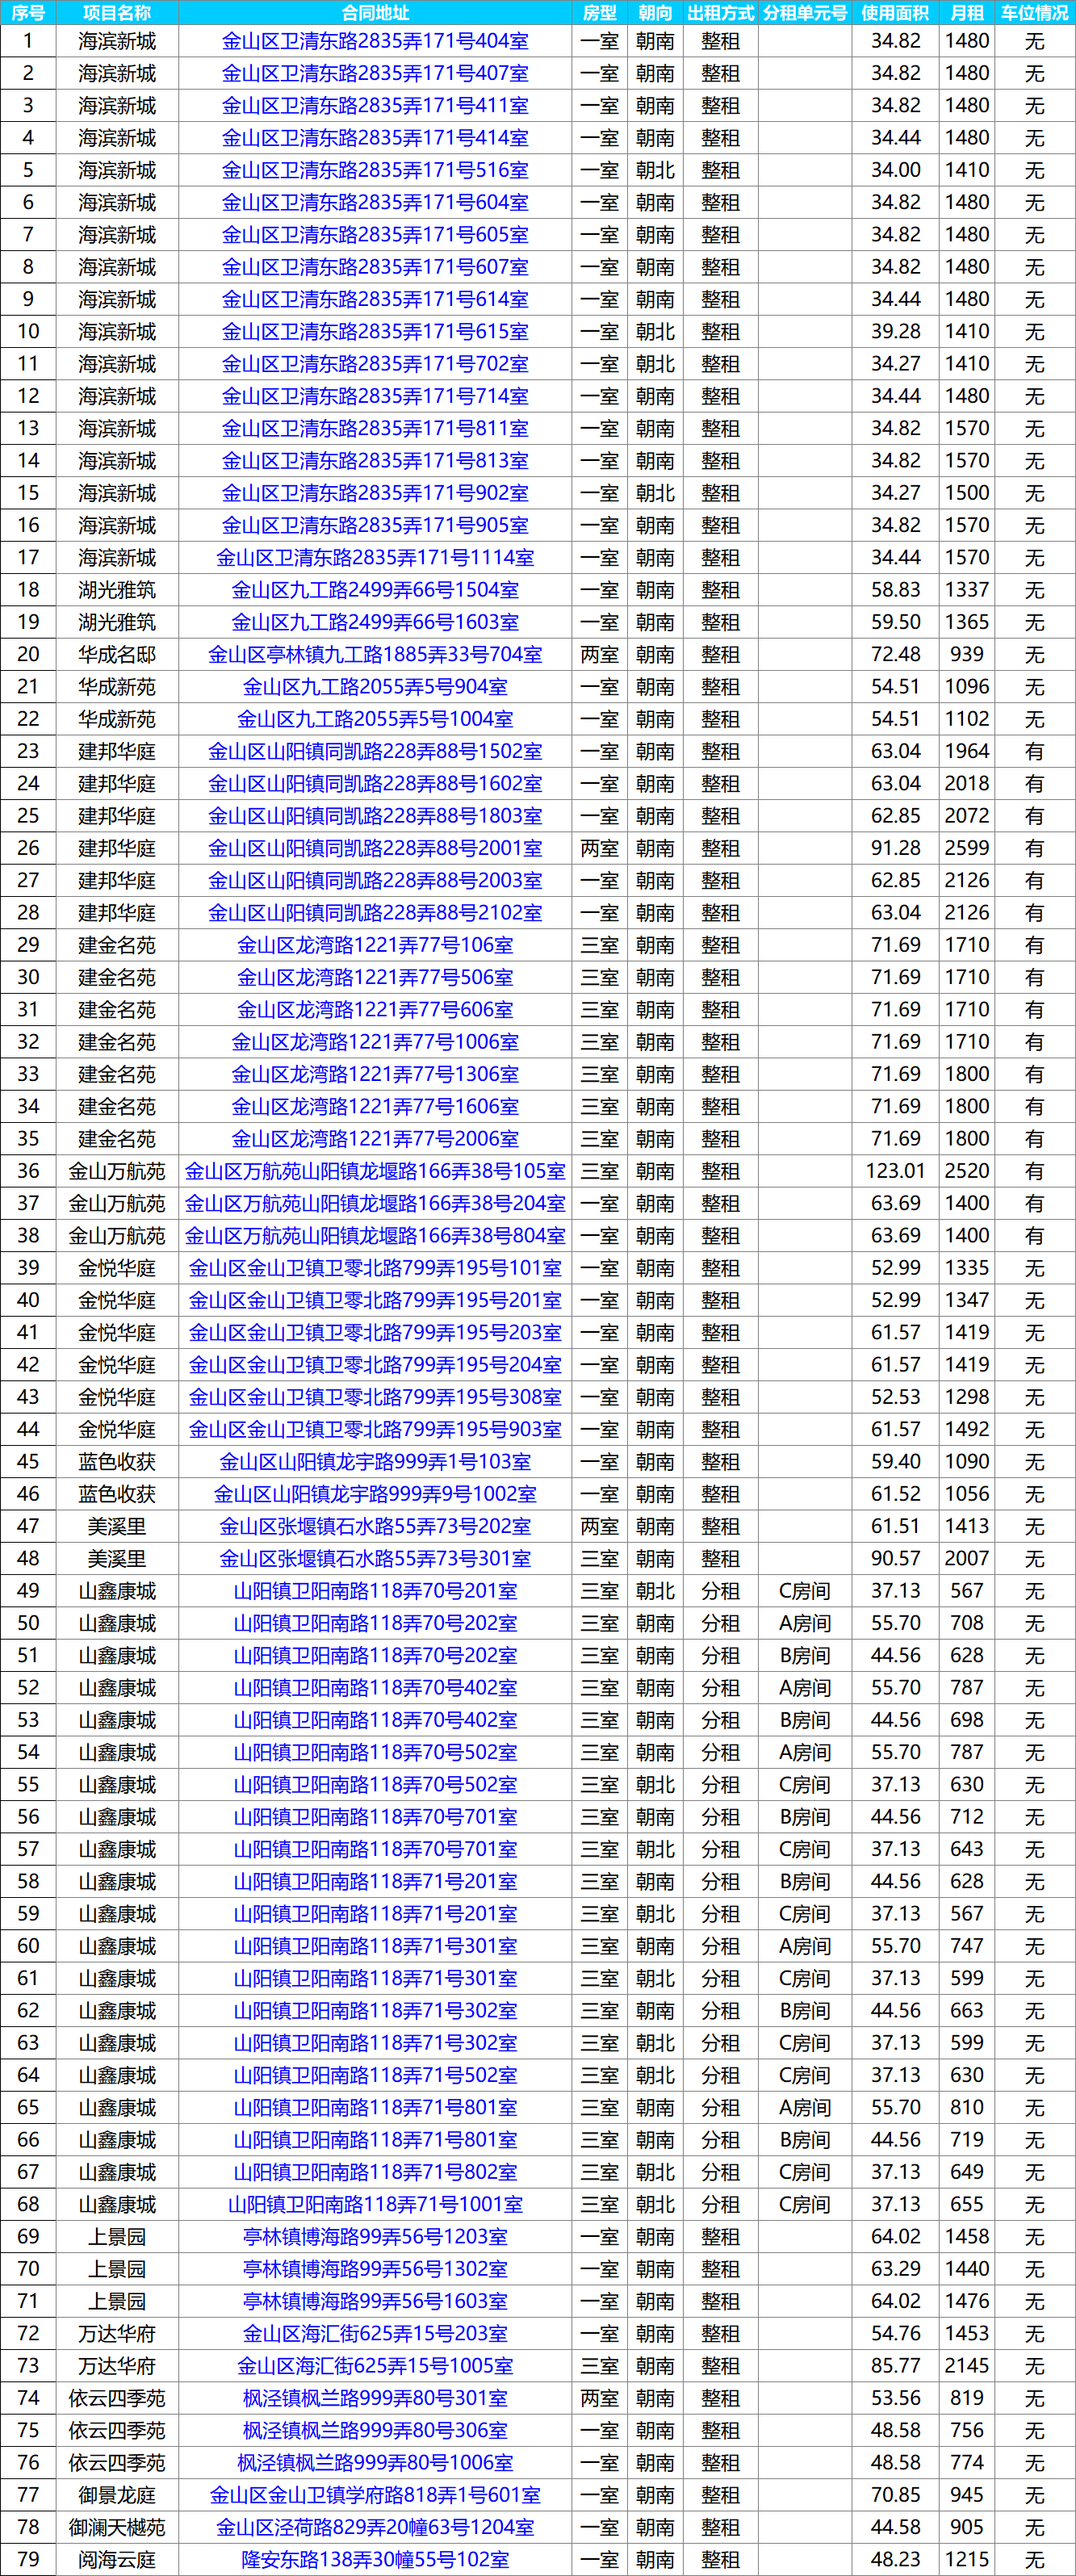Open 隆安东路138弄30幢55号102室 link
The width and height of the screenshot is (1076, 2576).
[375, 2560]
